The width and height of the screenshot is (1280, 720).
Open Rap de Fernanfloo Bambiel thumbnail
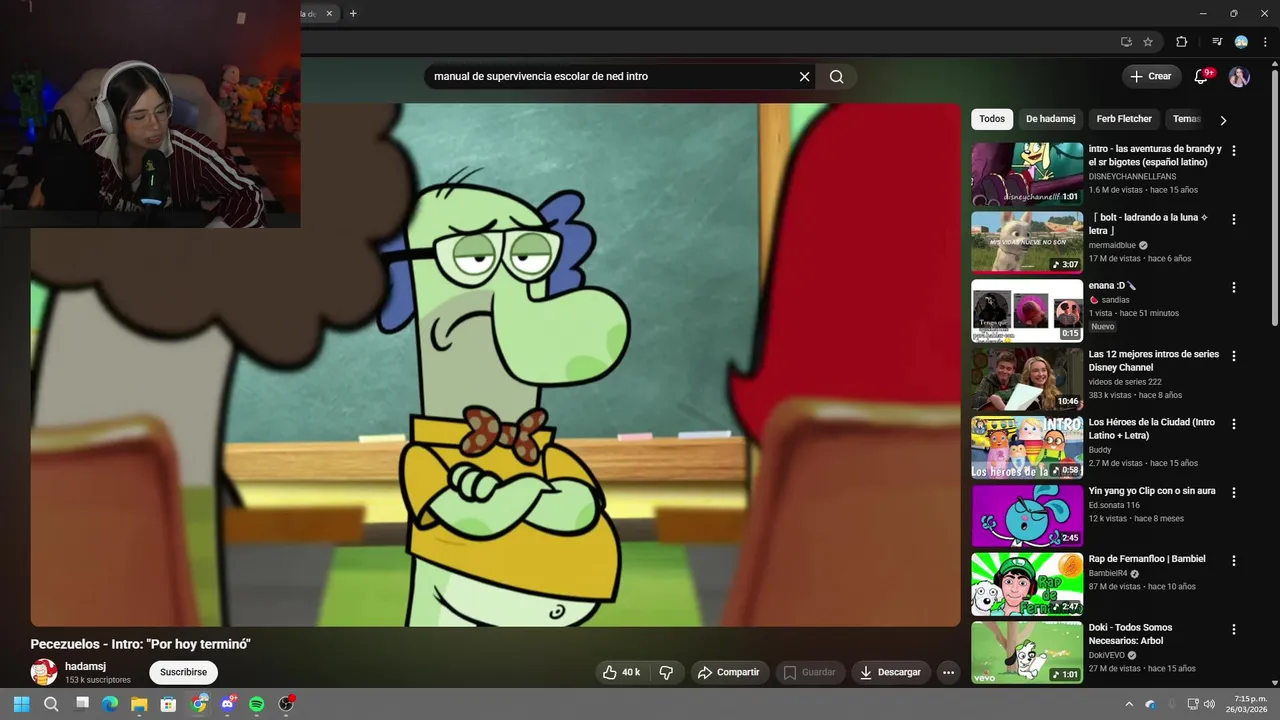1027,584
